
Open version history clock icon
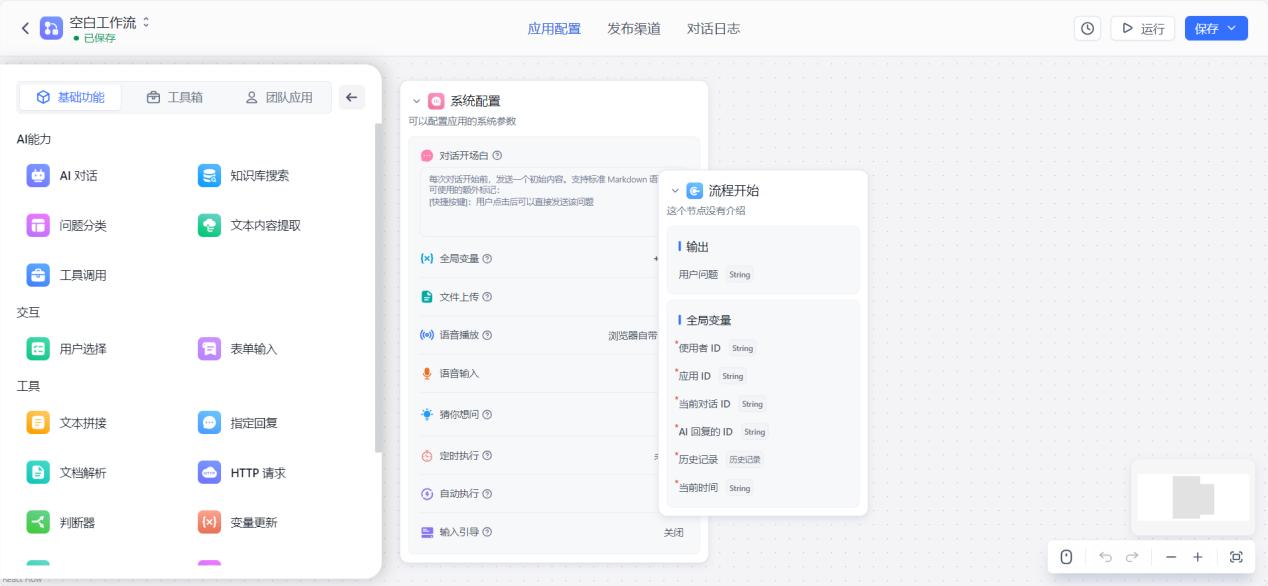[1088, 29]
